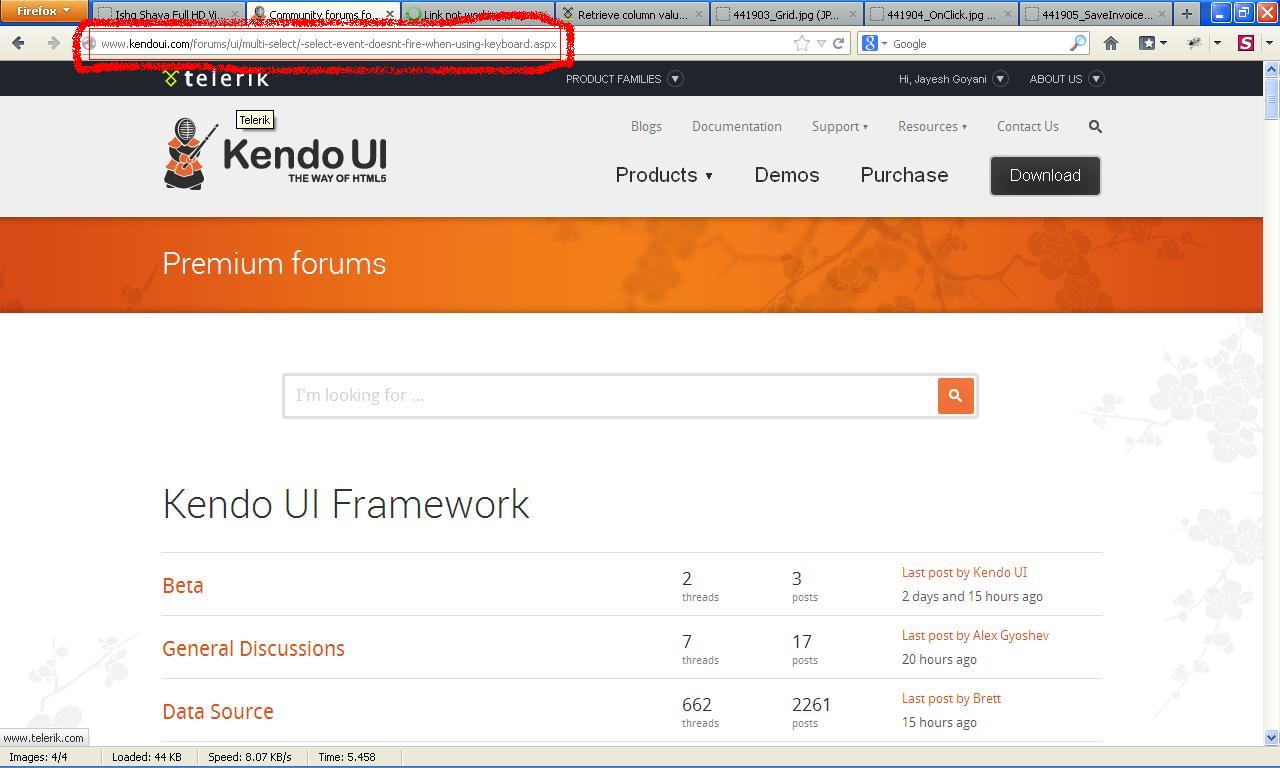Expand the Product Families dropdown
Image resolution: width=1280 pixels, height=768 pixels.
pos(675,79)
